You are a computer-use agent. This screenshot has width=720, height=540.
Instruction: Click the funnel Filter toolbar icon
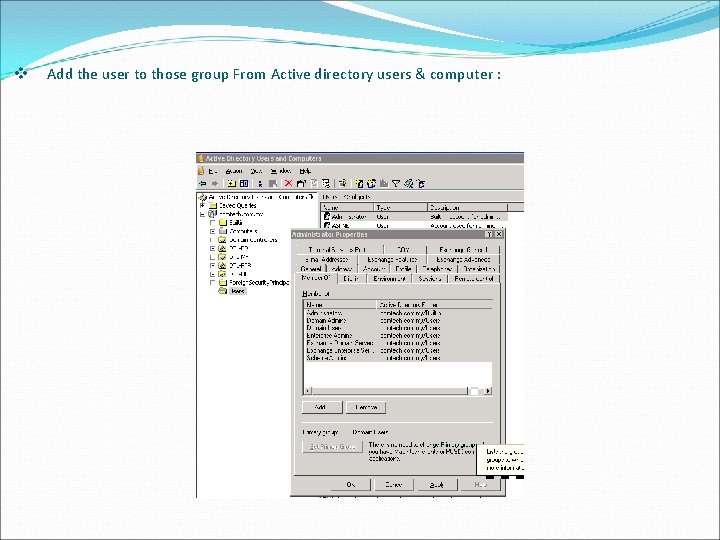coord(396,184)
